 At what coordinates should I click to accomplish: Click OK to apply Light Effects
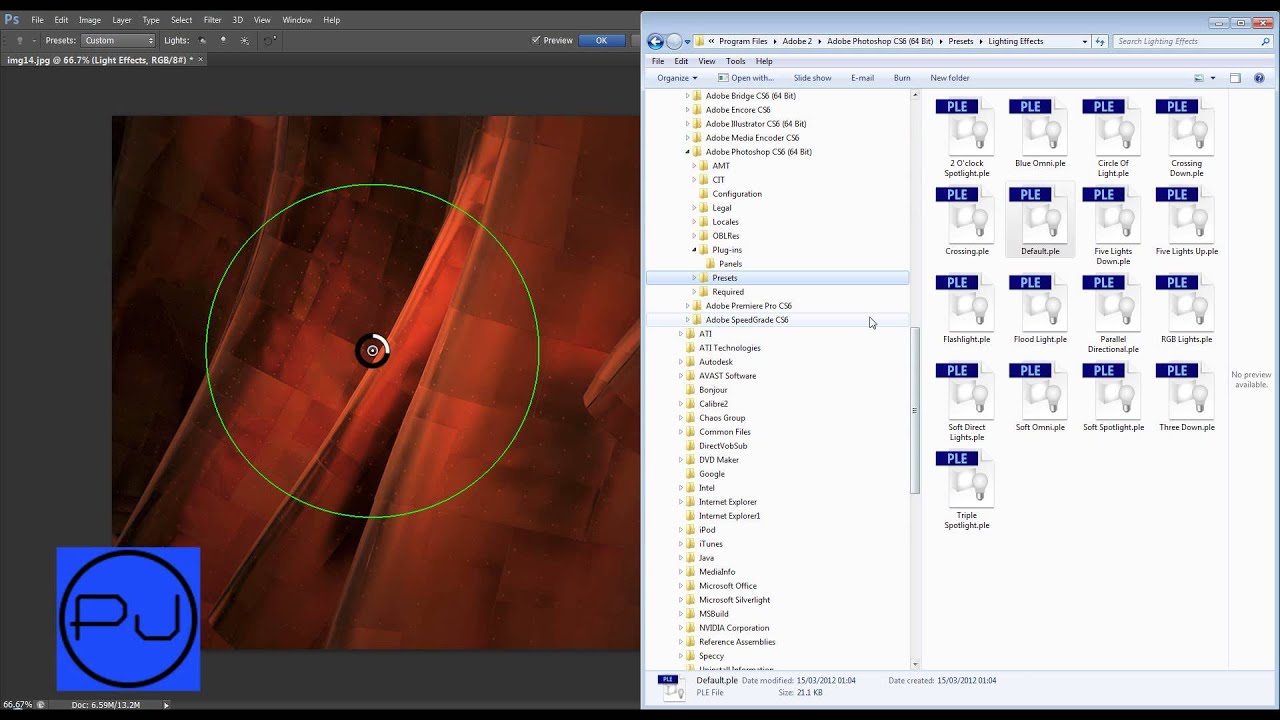(601, 40)
